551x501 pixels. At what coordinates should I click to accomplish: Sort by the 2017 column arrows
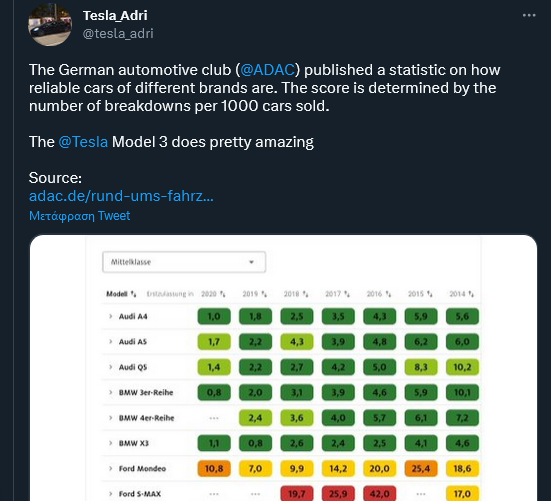pos(347,294)
